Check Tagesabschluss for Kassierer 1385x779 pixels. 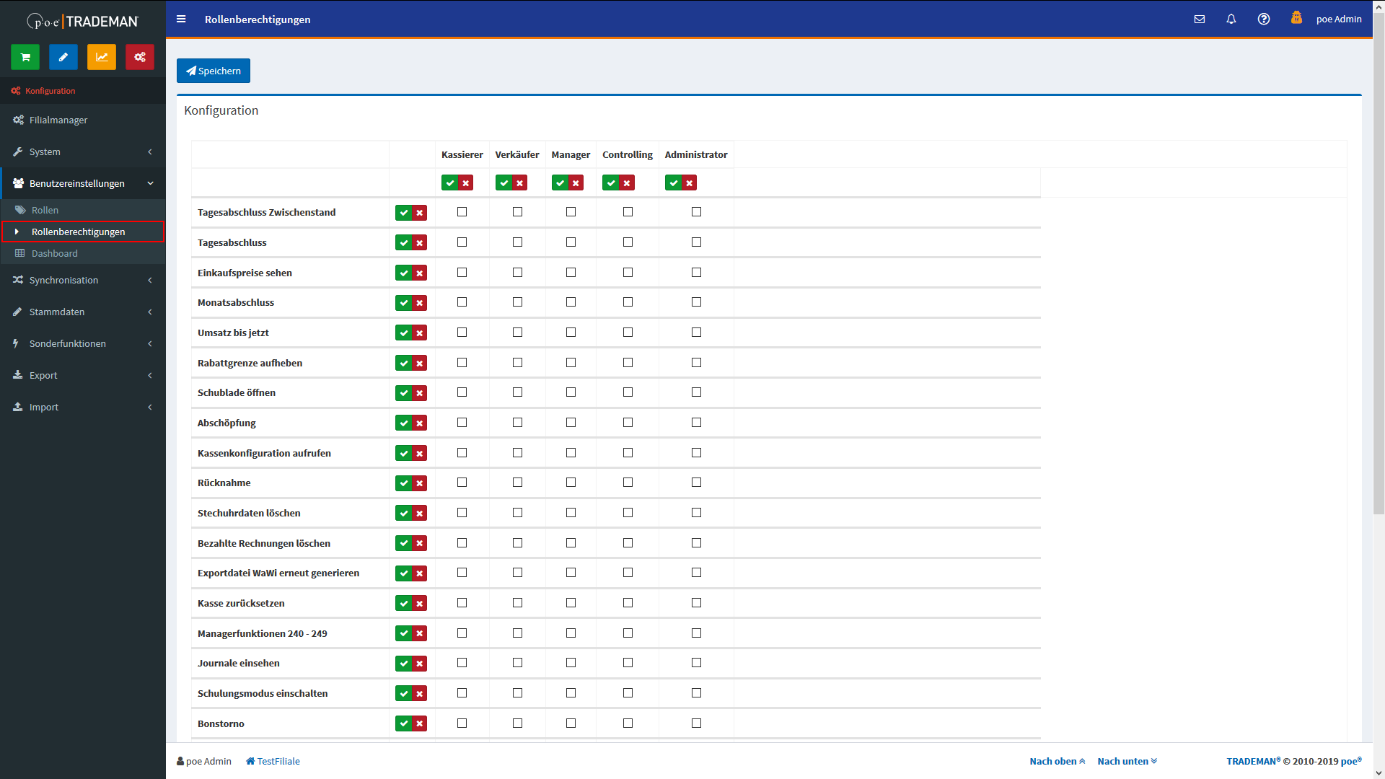point(462,242)
